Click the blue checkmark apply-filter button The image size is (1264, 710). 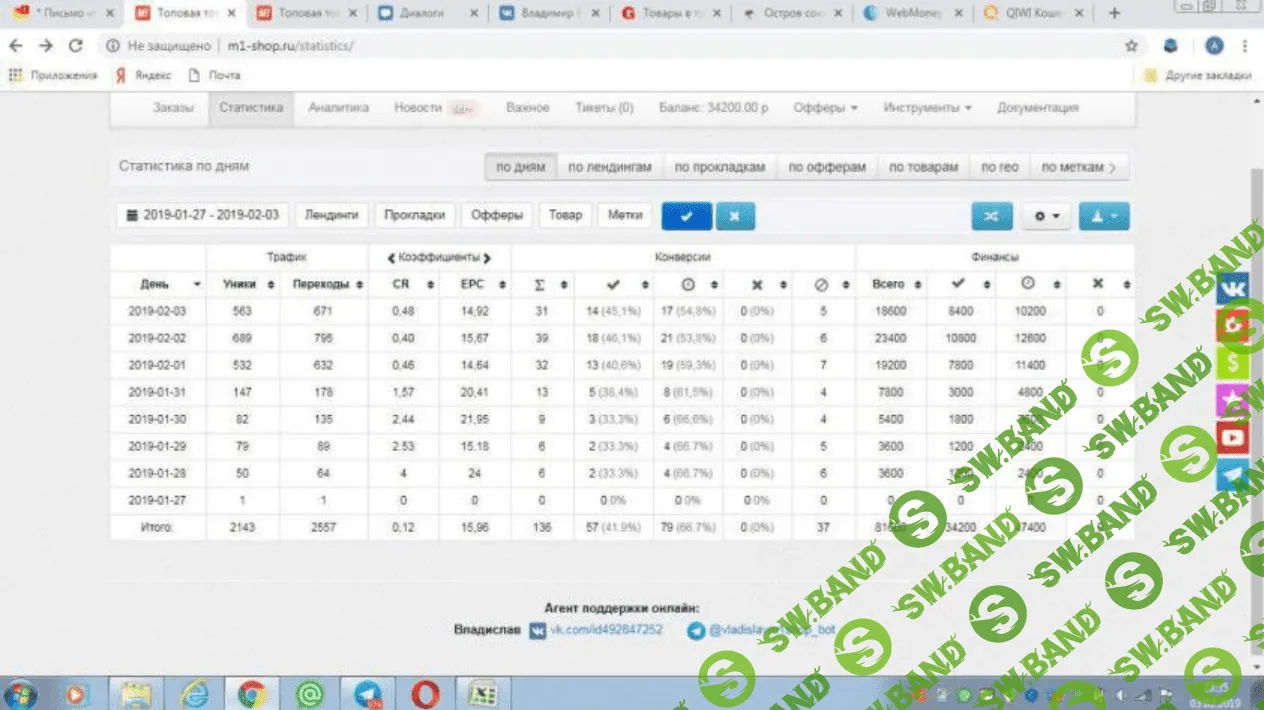click(x=685, y=215)
